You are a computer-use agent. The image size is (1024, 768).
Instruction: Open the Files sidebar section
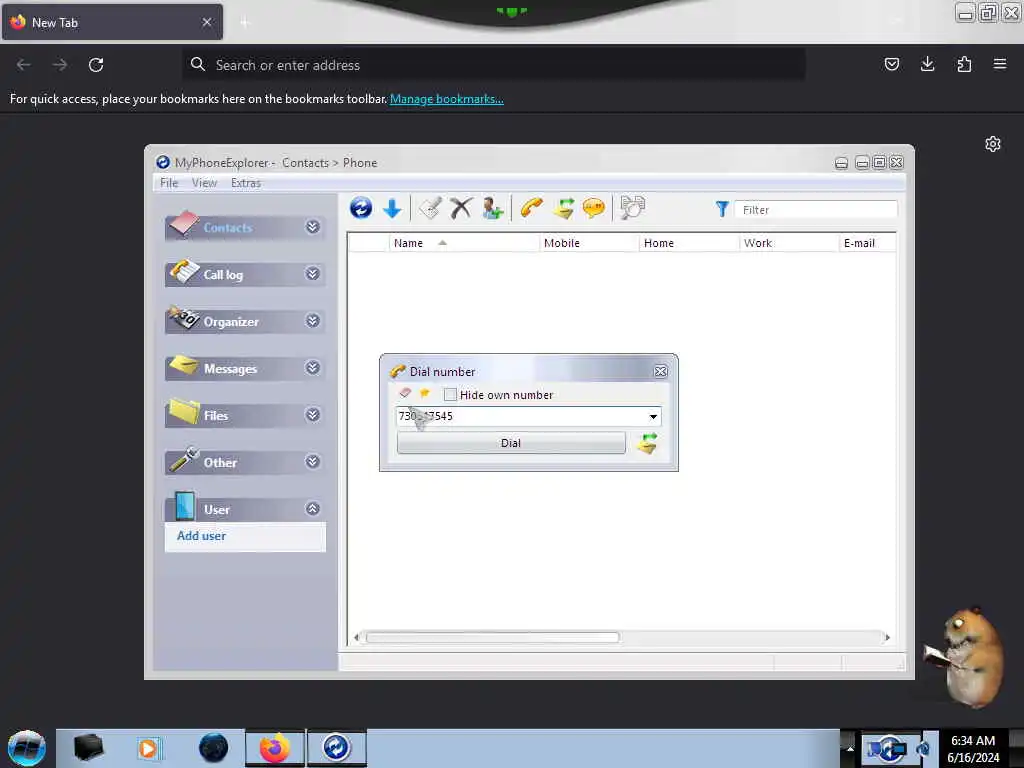click(x=245, y=415)
